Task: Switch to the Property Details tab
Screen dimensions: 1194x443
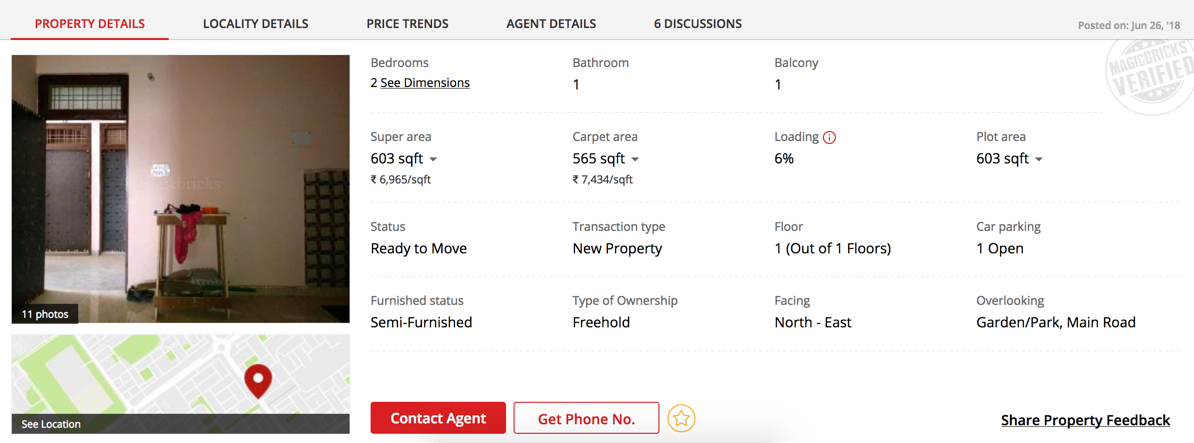Action: (x=90, y=23)
